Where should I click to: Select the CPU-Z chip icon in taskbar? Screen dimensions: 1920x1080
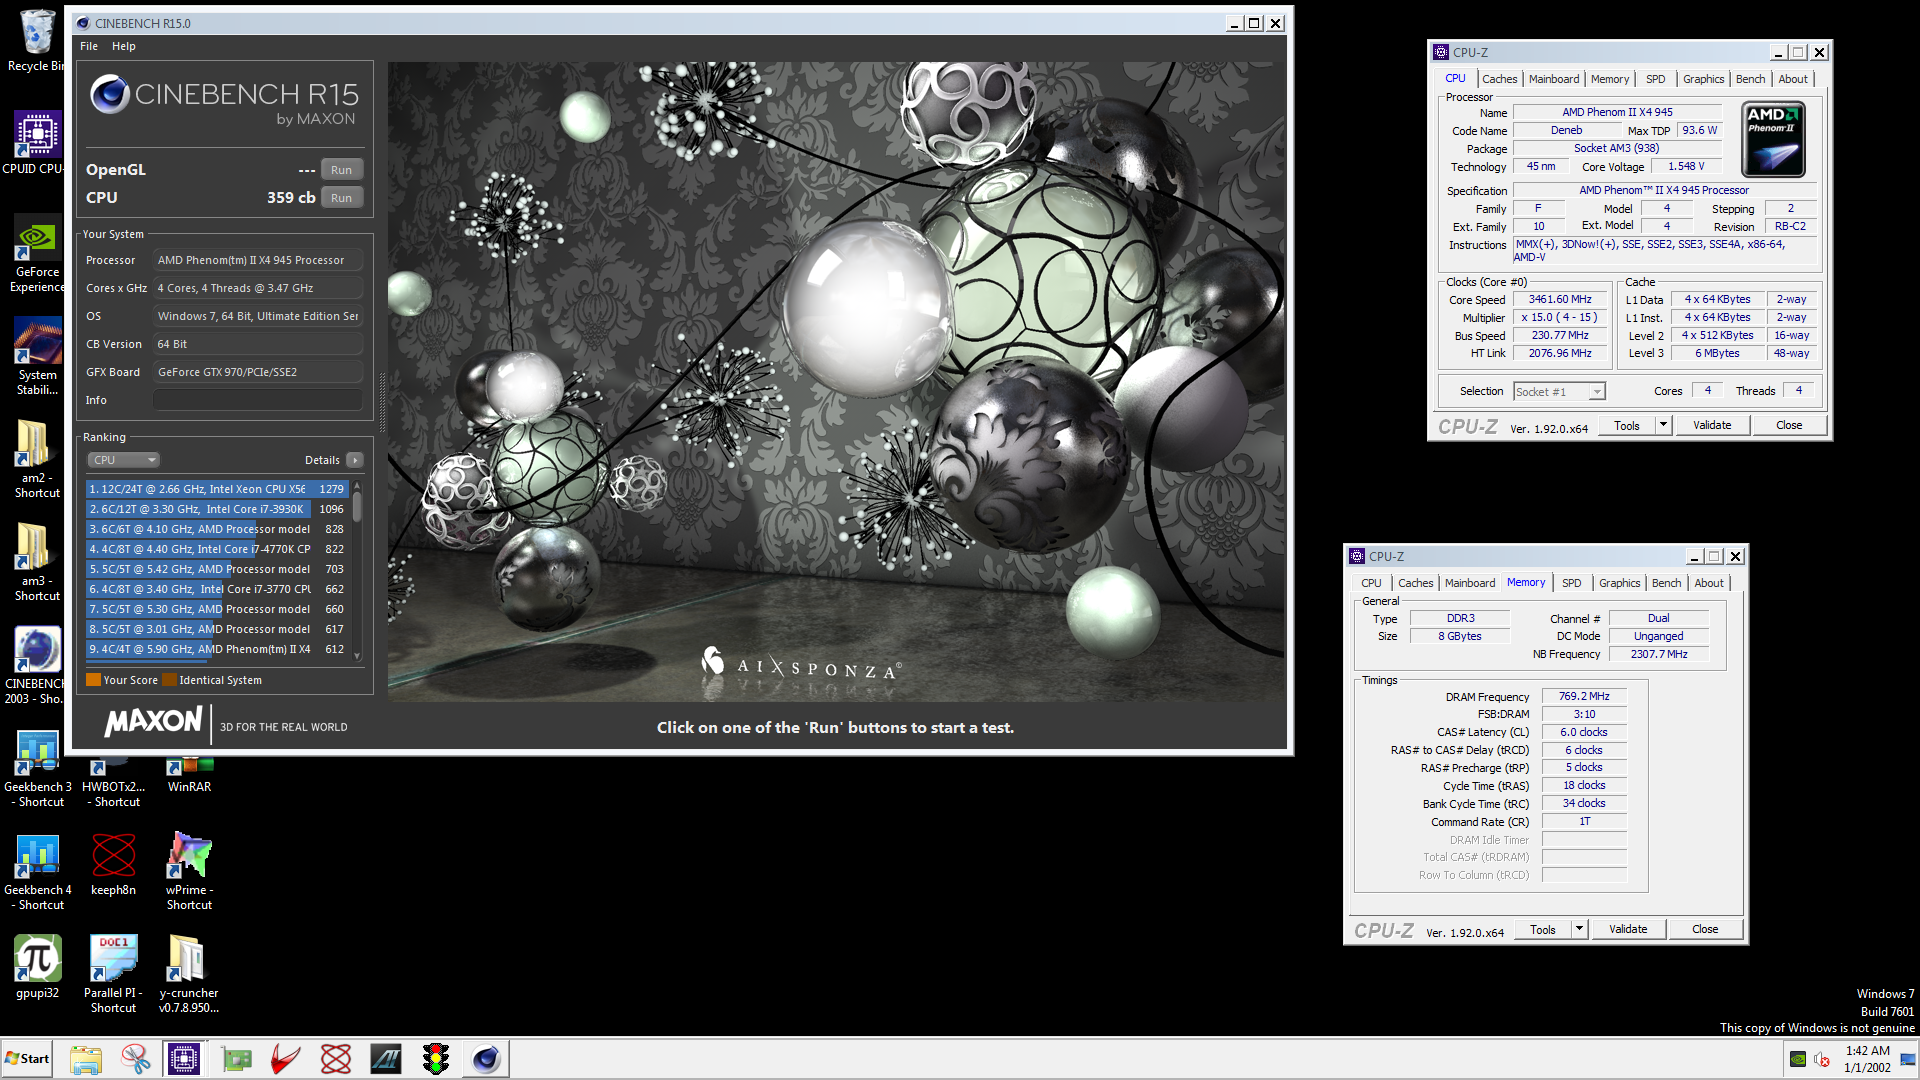[x=184, y=1059]
